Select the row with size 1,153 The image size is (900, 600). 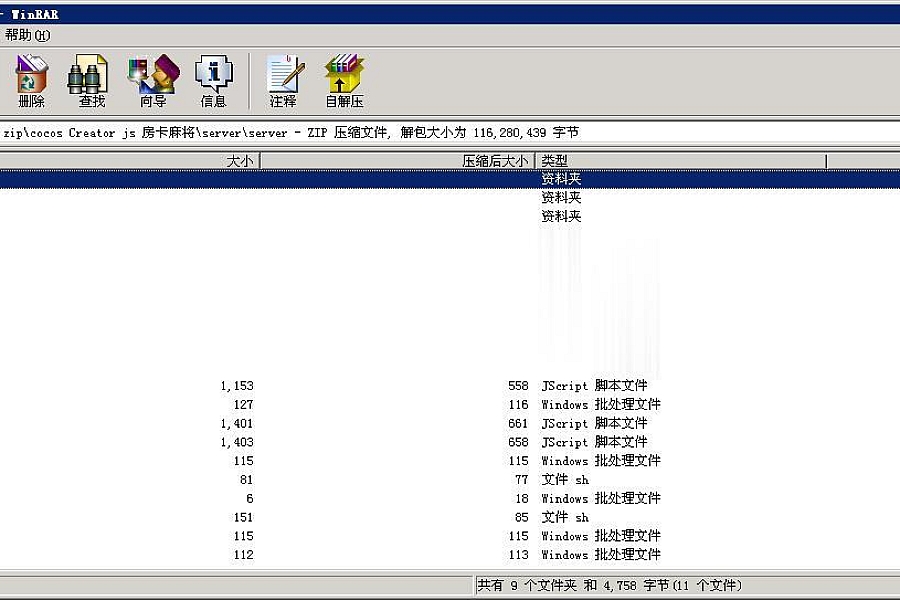pos(450,386)
